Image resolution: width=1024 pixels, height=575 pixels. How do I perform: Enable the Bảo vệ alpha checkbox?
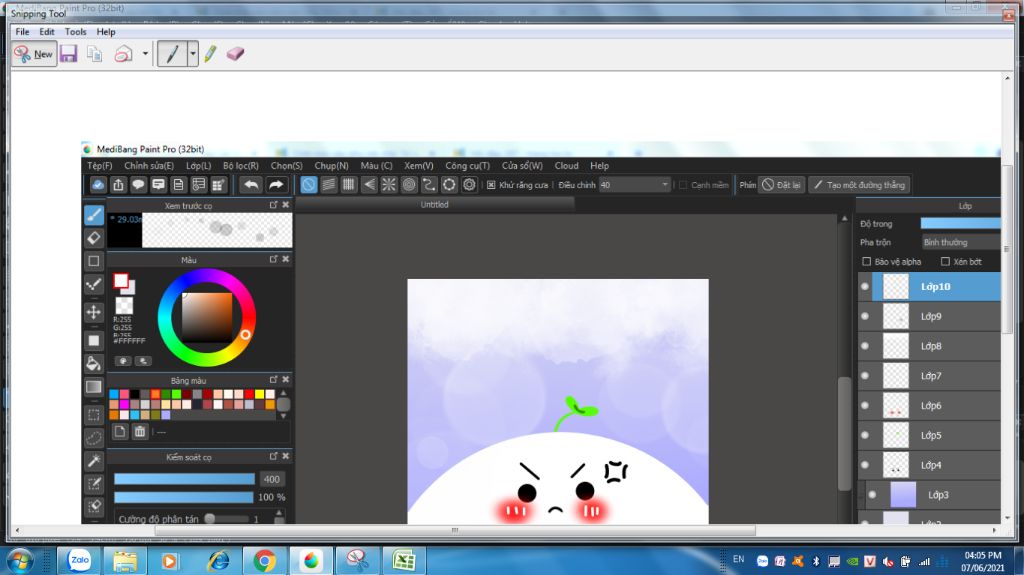coord(867,261)
